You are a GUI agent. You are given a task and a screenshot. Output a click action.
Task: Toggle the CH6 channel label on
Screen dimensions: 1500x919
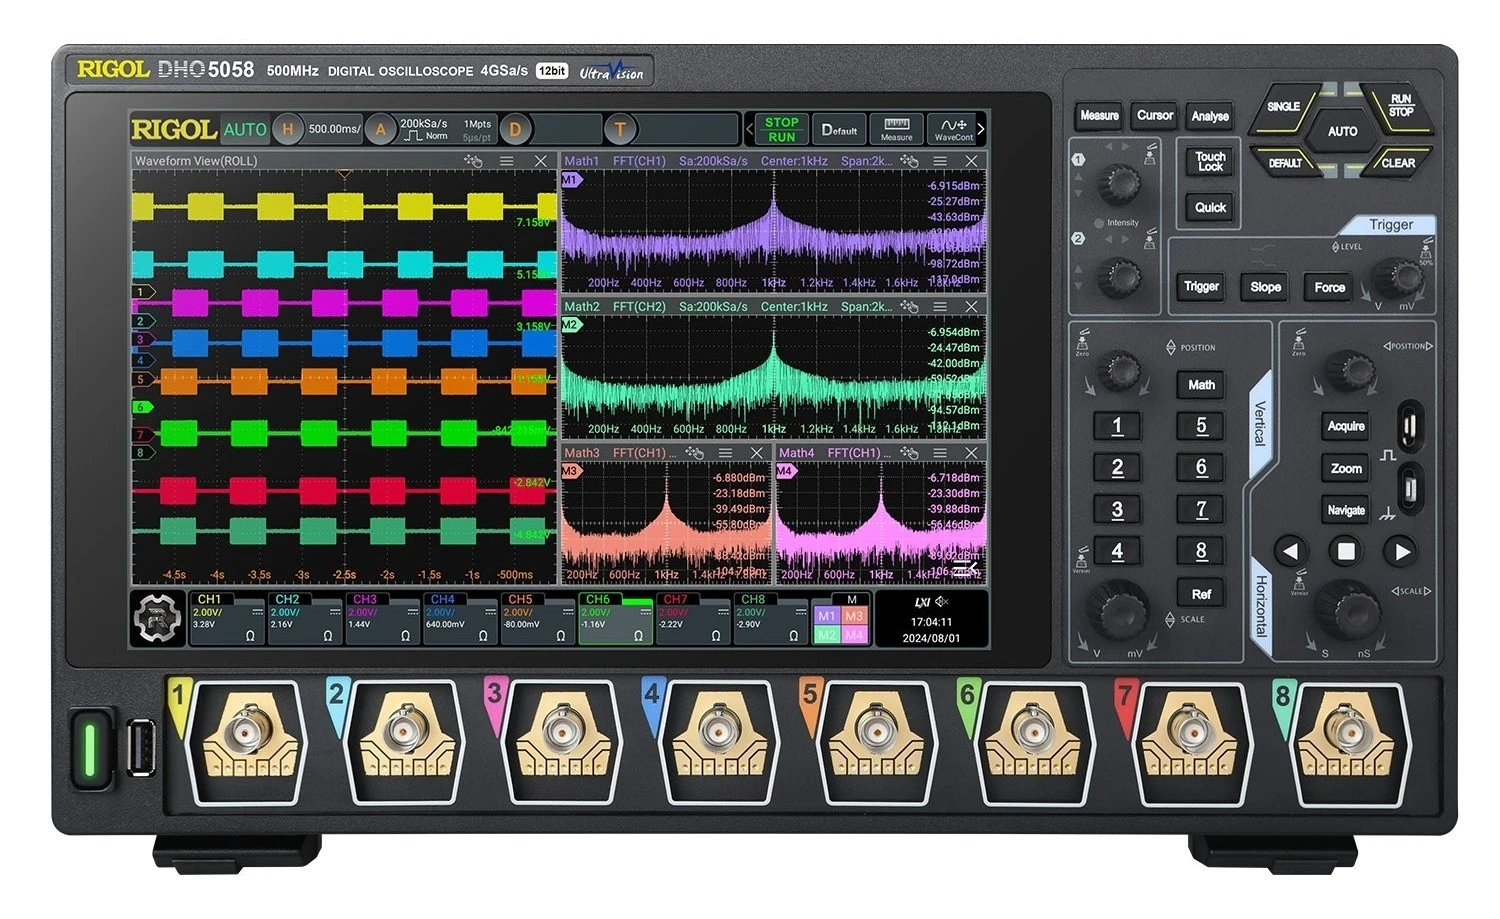coord(598,600)
